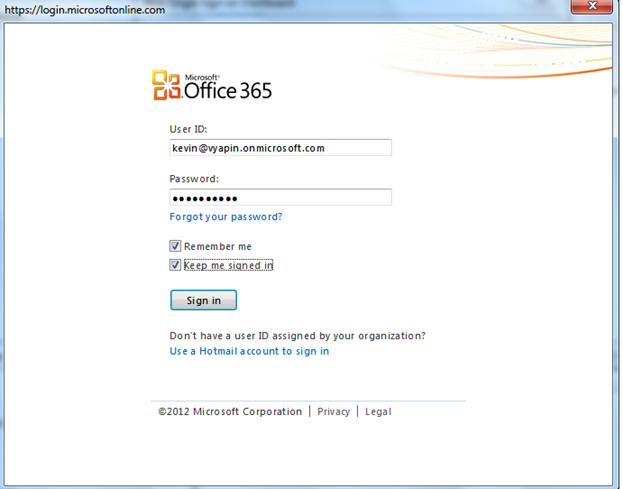Close the login window
The width and height of the screenshot is (623, 489).
(x=592, y=6)
